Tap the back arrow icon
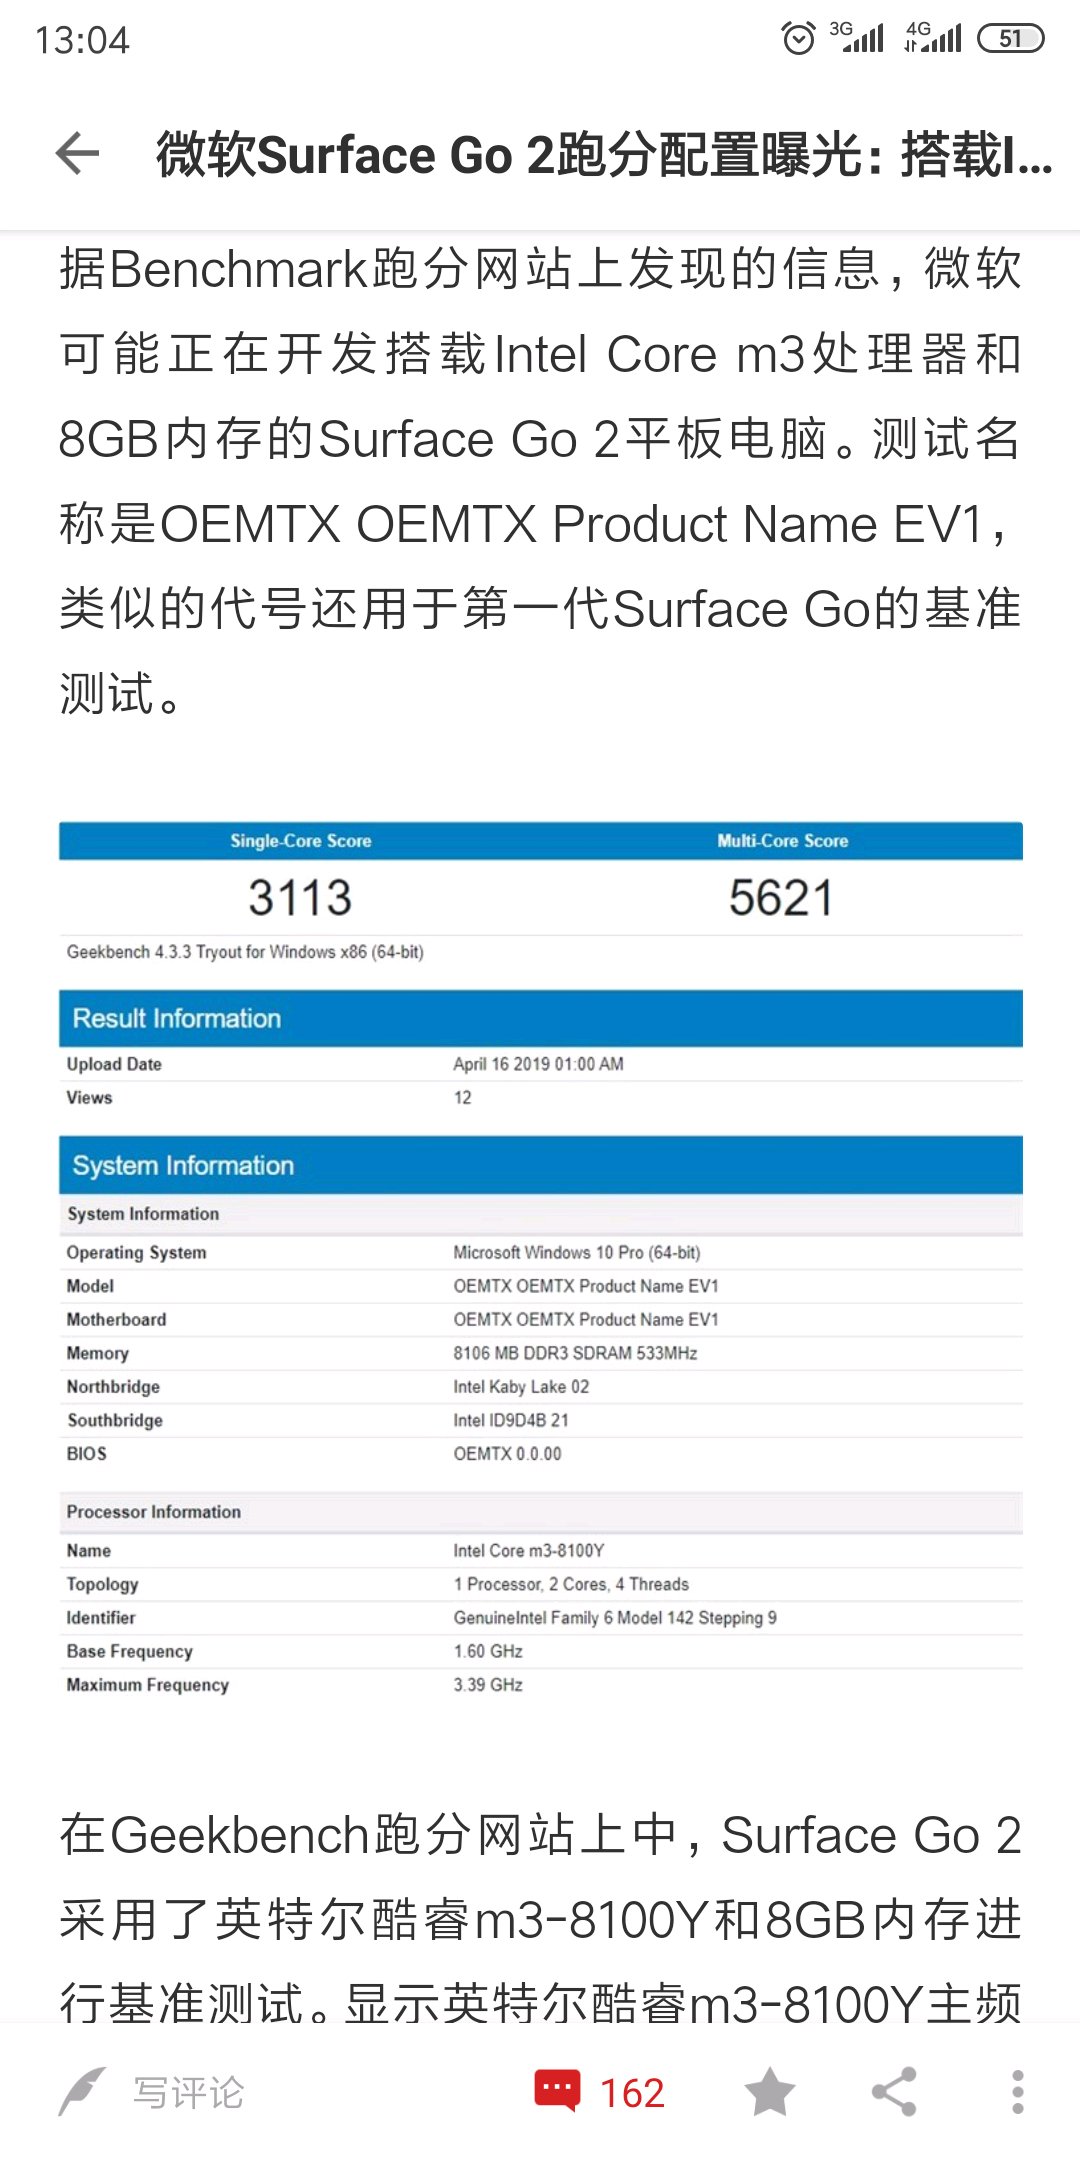 pos(78,154)
